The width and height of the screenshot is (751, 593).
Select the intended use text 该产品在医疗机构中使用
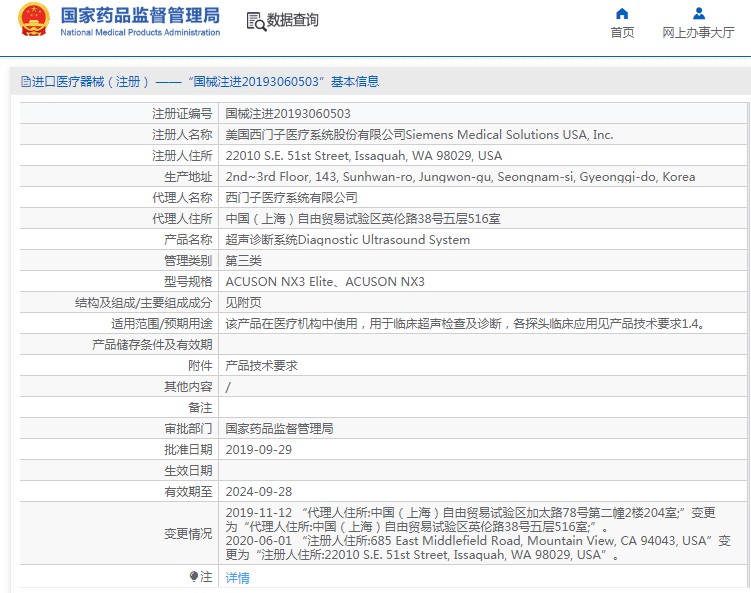pyautogui.click(x=466, y=324)
